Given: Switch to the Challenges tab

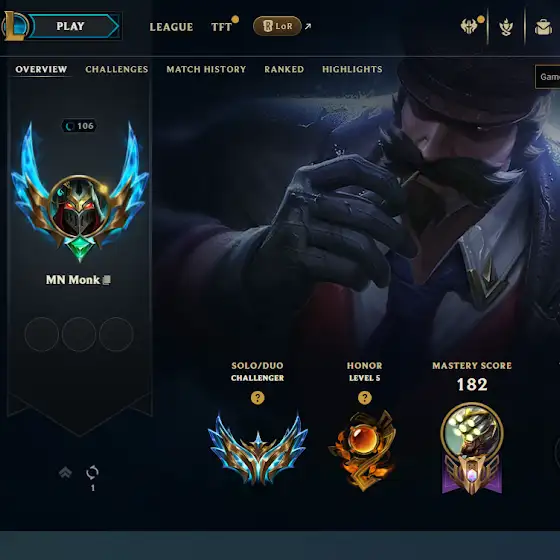Looking at the screenshot, I should coord(116,69).
